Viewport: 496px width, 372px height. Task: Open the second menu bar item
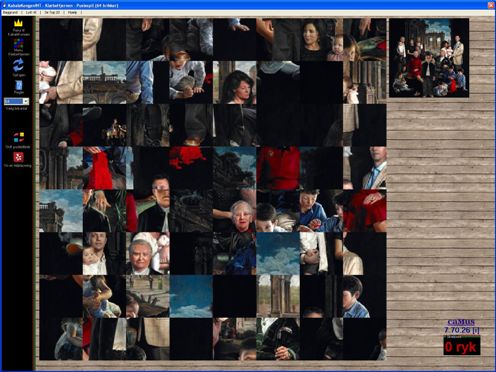[x=31, y=12]
